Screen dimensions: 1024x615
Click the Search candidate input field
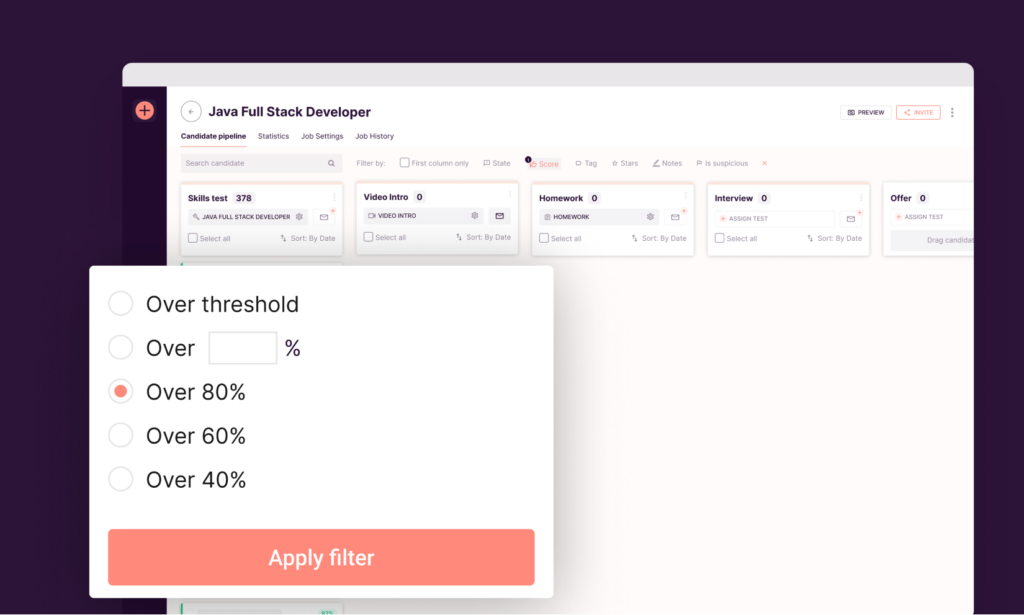(x=255, y=163)
